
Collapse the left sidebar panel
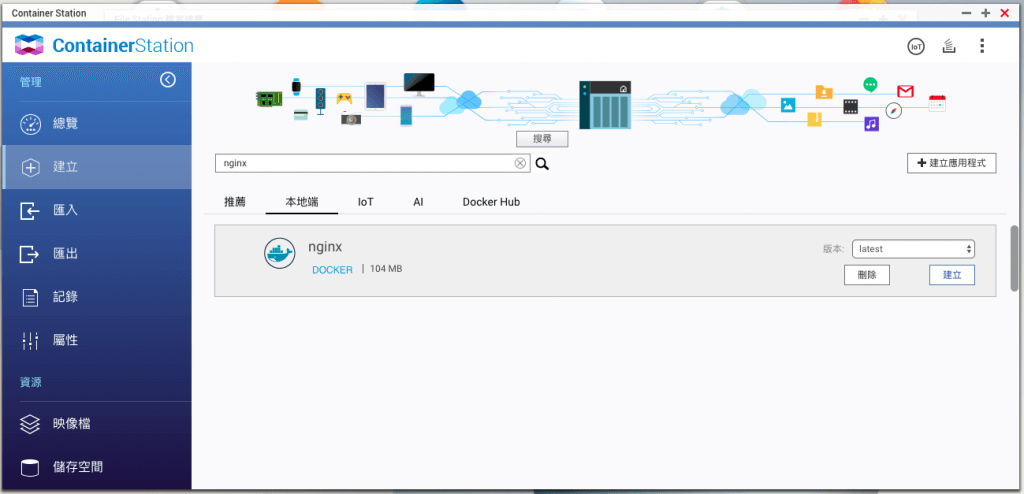(168, 80)
